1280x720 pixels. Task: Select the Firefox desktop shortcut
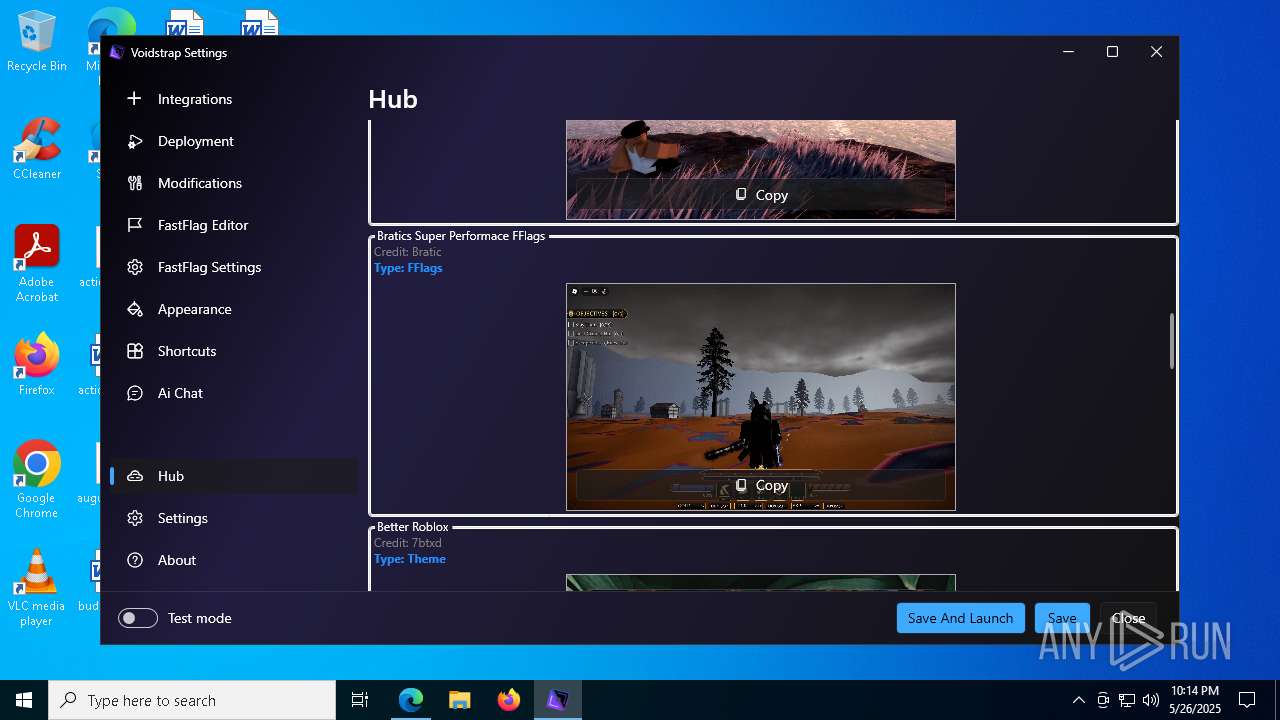[37, 365]
